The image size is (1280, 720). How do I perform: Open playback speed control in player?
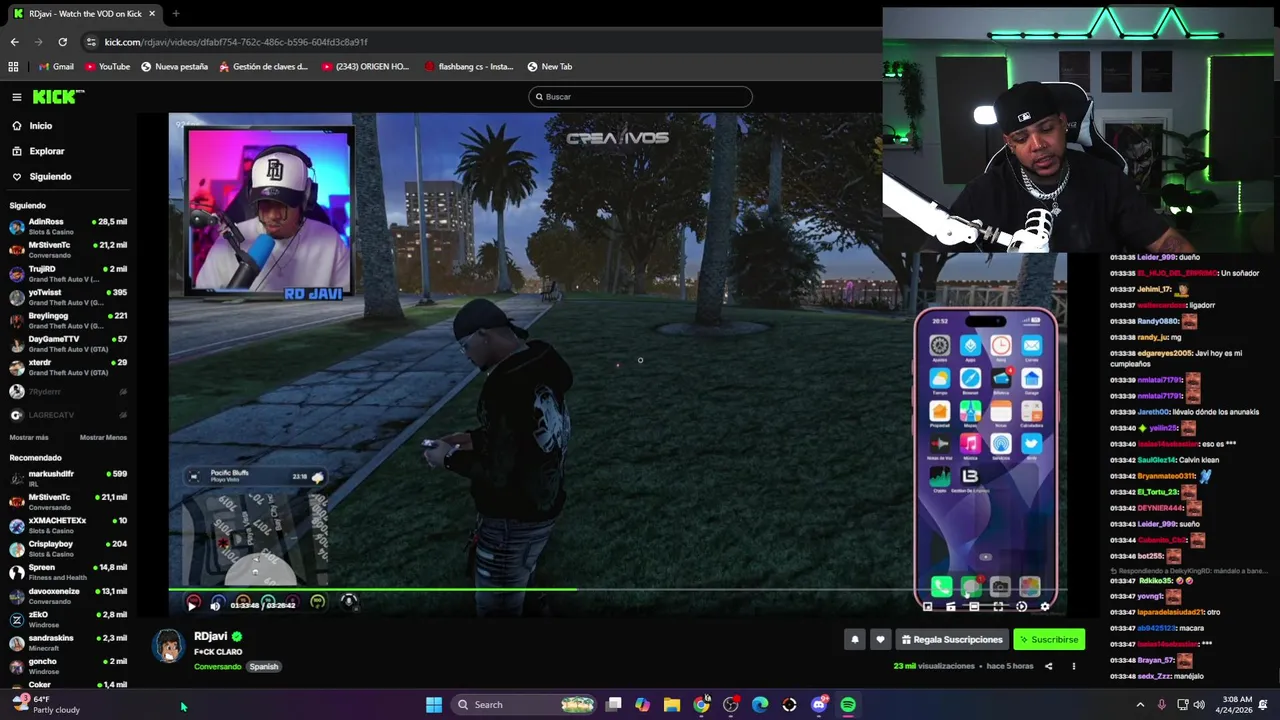(1021, 606)
